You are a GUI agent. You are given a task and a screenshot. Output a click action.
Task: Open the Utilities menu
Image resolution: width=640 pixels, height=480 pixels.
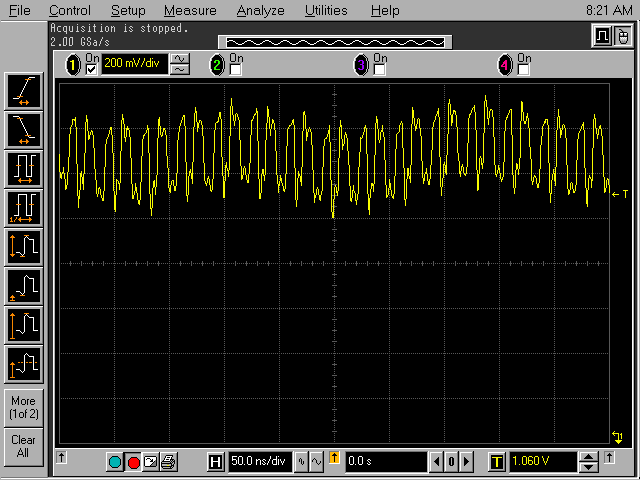(x=326, y=11)
